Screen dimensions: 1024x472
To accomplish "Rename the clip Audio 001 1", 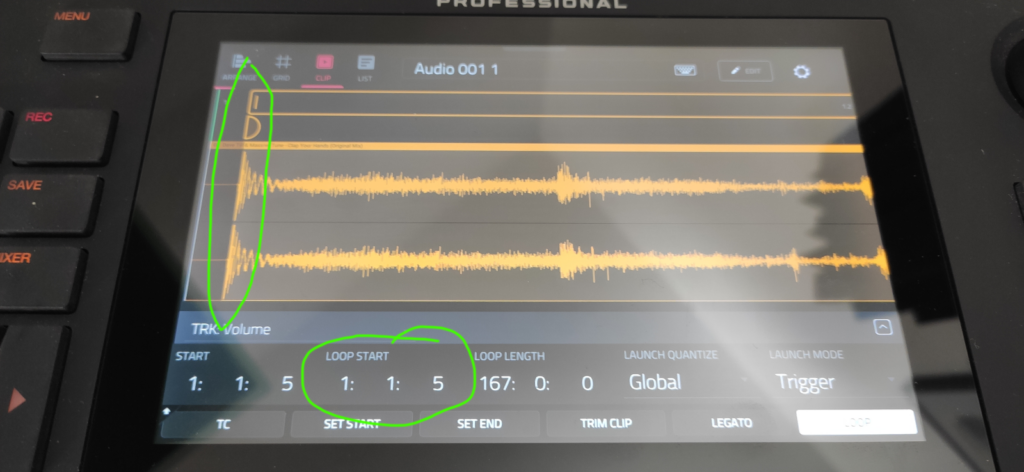I will pyautogui.click(x=456, y=69).
